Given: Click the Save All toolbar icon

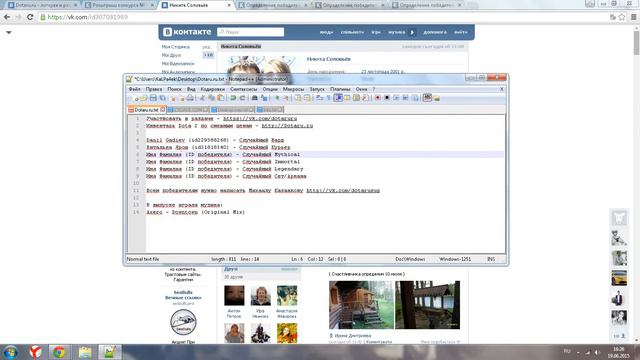Looking at the screenshot, I should click(x=162, y=98).
